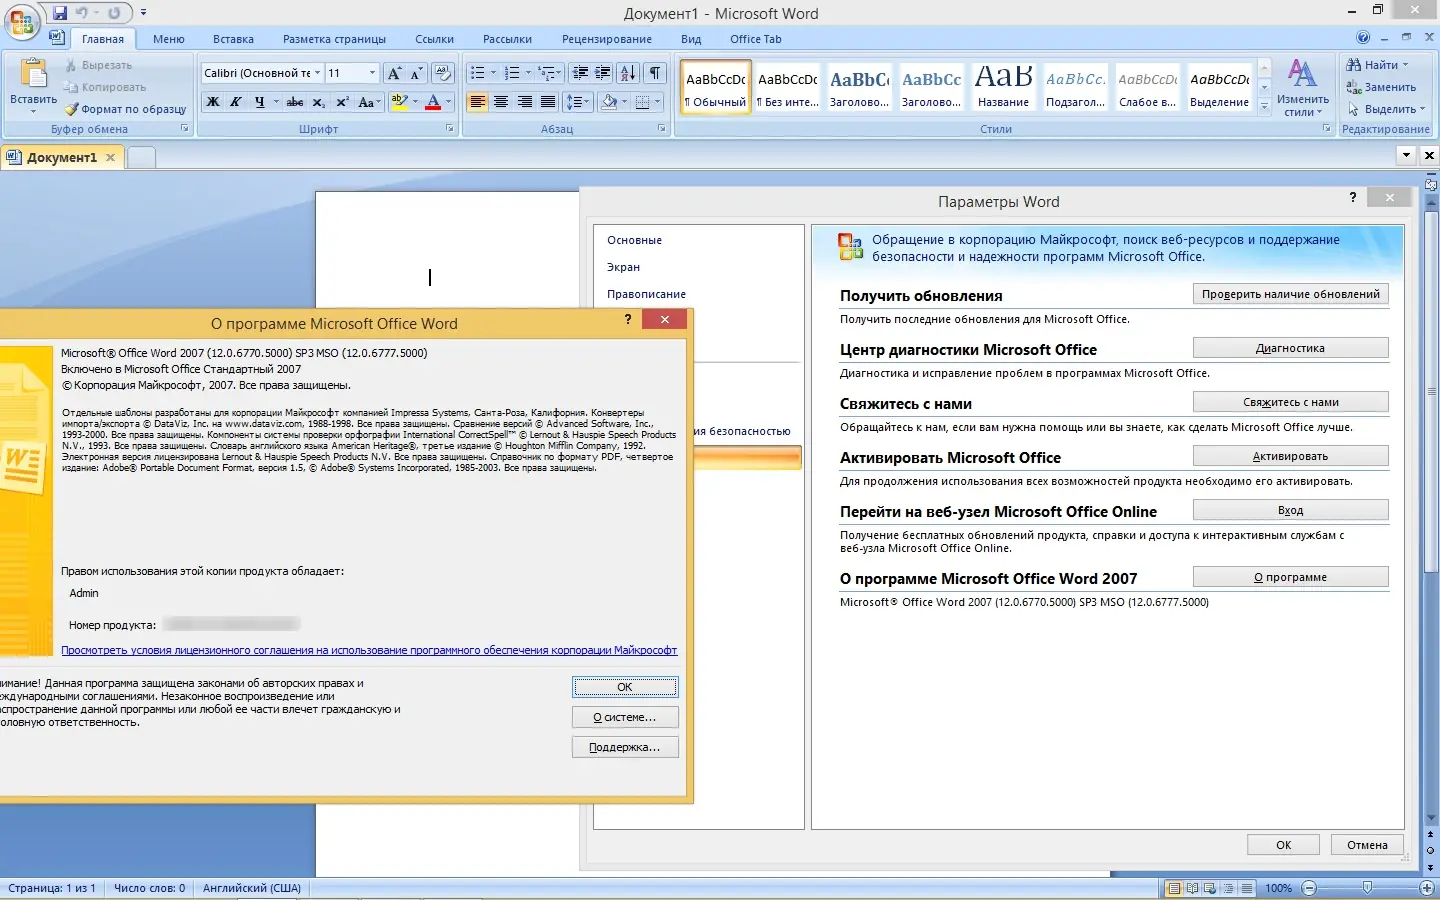Viewport: 1440px width, 900px height.
Task: Click the font color (red A) button
Action: tap(432, 102)
